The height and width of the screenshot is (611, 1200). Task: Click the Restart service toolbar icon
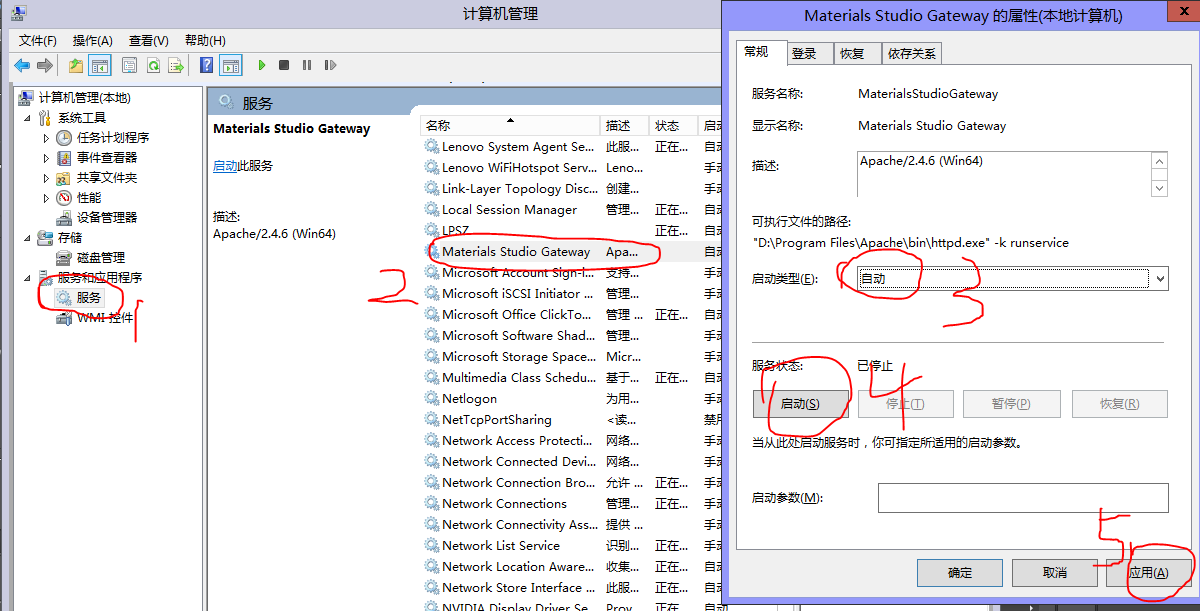point(330,65)
